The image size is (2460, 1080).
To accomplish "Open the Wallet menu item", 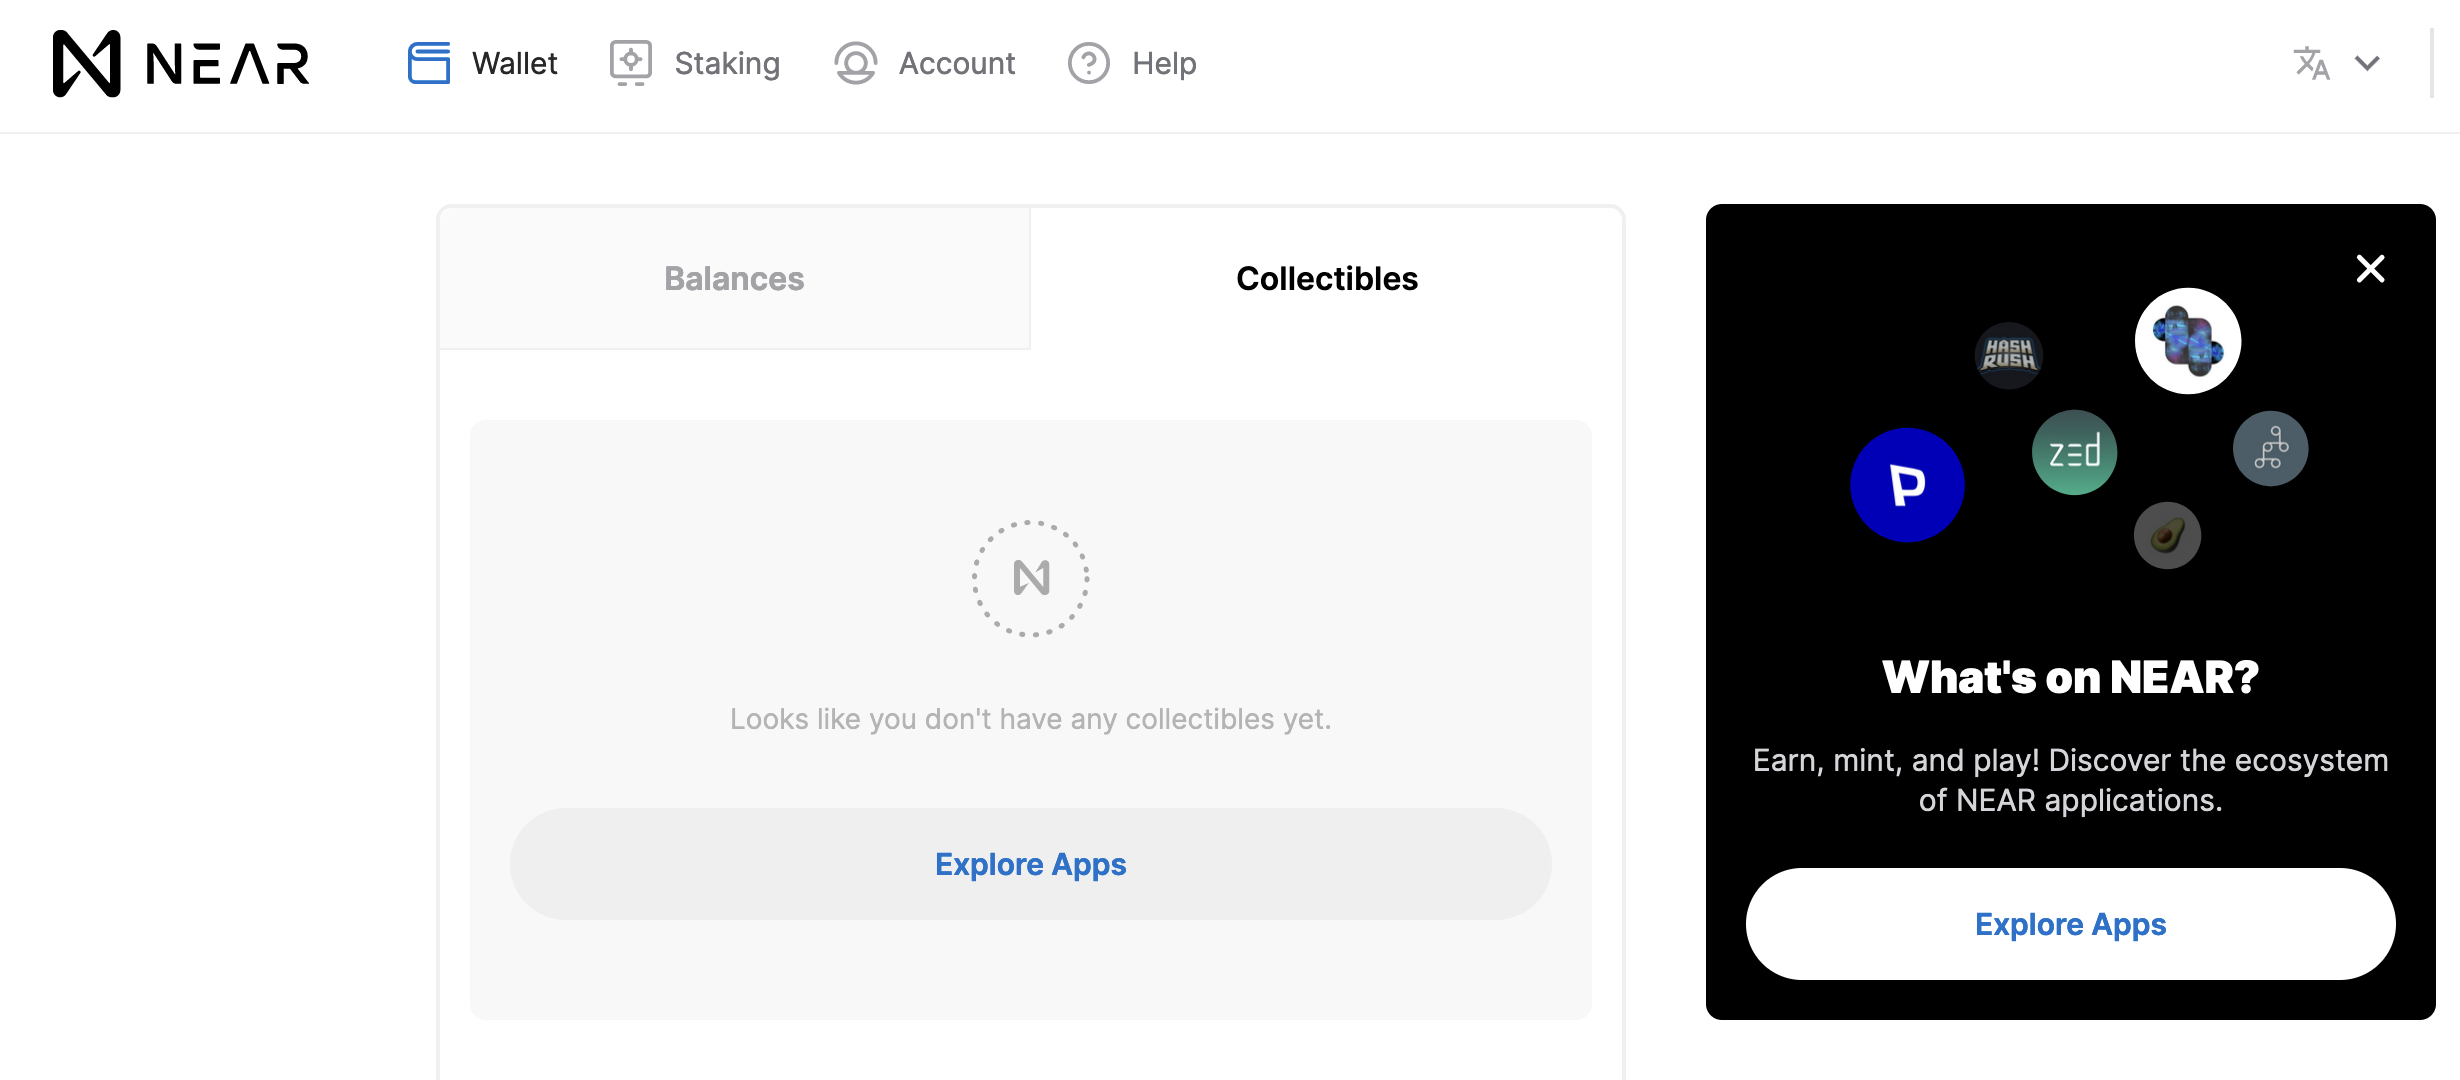I will [514, 63].
